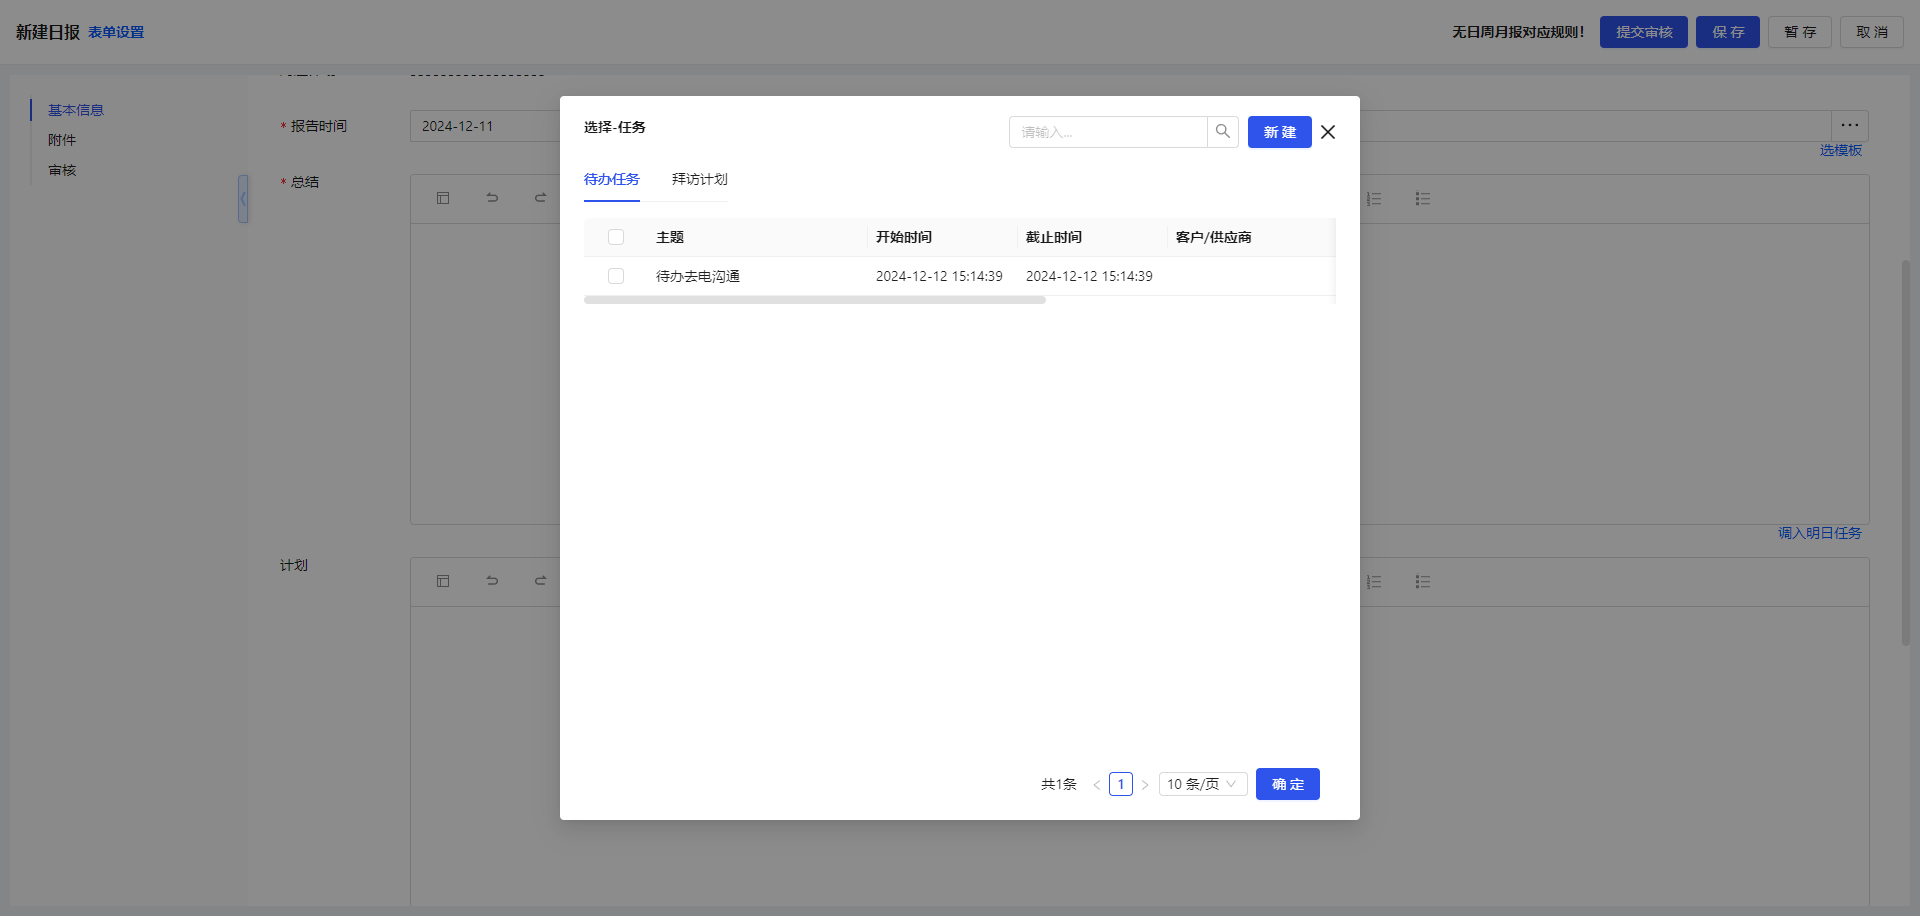Image resolution: width=1920 pixels, height=916 pixels.
Task: Click redo icon in summary editor toolbar
Action: click(x=540, y=198)
